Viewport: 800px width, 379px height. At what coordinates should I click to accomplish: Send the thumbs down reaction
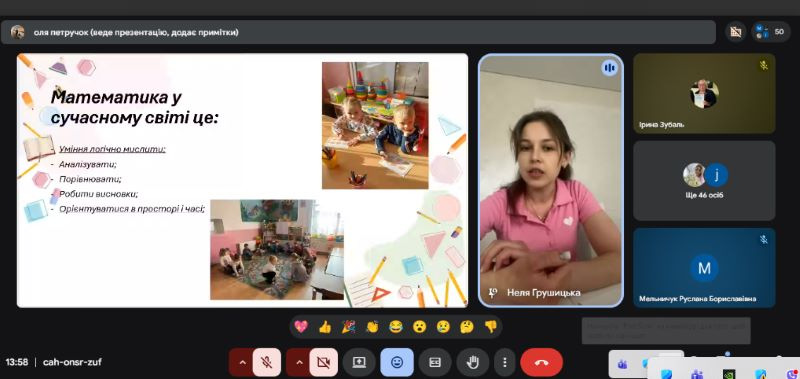click(x=490, y=326)
